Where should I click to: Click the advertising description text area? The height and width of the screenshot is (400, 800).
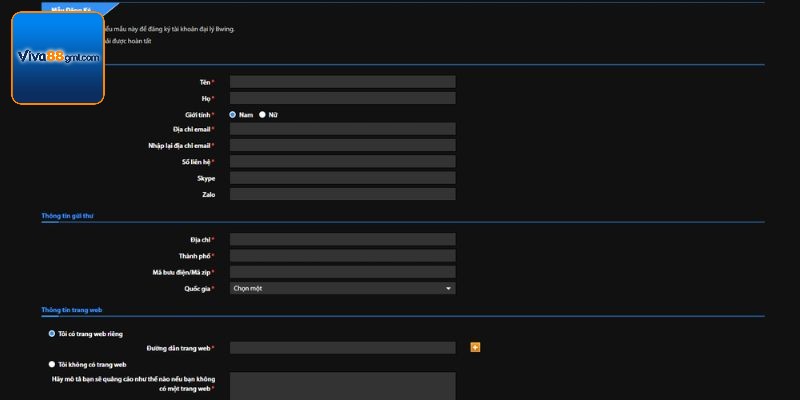click(x=342, y=386)
